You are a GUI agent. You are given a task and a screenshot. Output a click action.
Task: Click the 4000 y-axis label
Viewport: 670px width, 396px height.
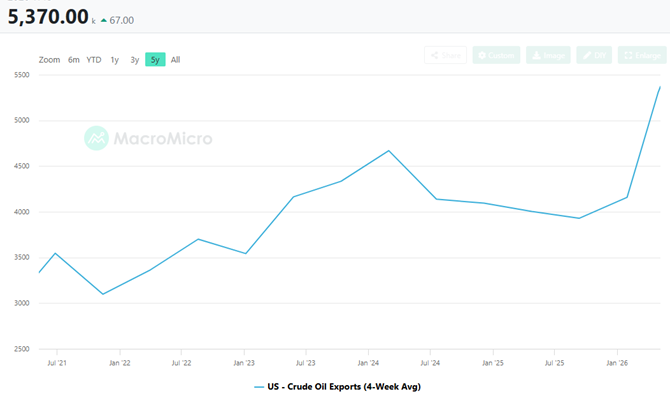[x=22, y=212]
